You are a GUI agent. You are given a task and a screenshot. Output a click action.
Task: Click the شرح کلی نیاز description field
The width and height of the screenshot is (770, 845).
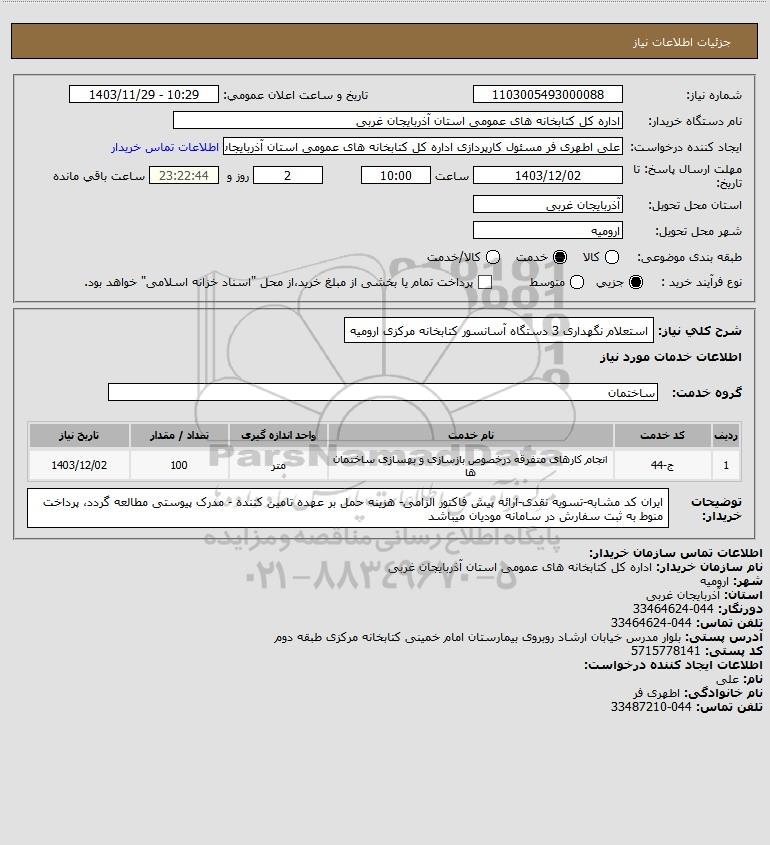pos(498,330)
